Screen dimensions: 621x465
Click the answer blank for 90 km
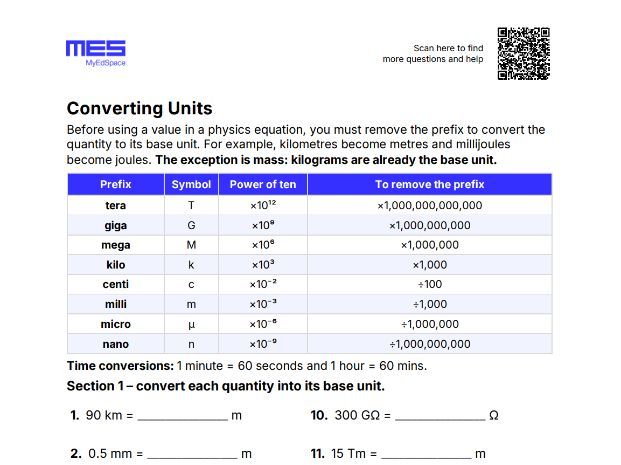183,417
